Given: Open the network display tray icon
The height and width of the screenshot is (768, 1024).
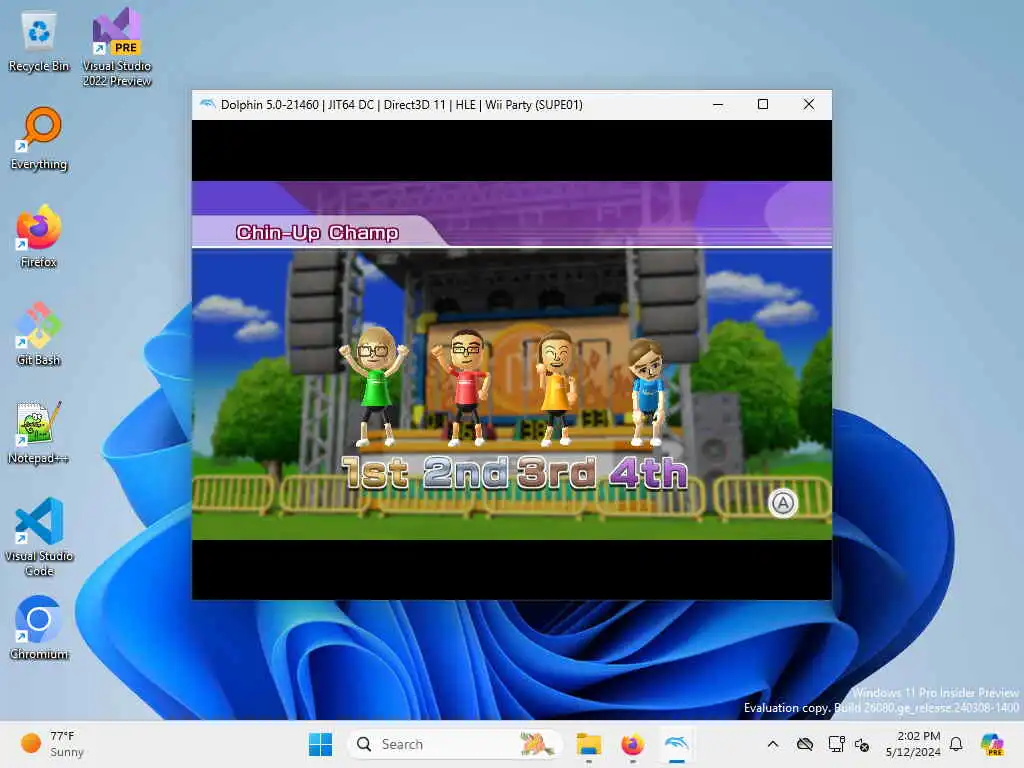Looking at the screenshot, I should [x=836, y=744].
